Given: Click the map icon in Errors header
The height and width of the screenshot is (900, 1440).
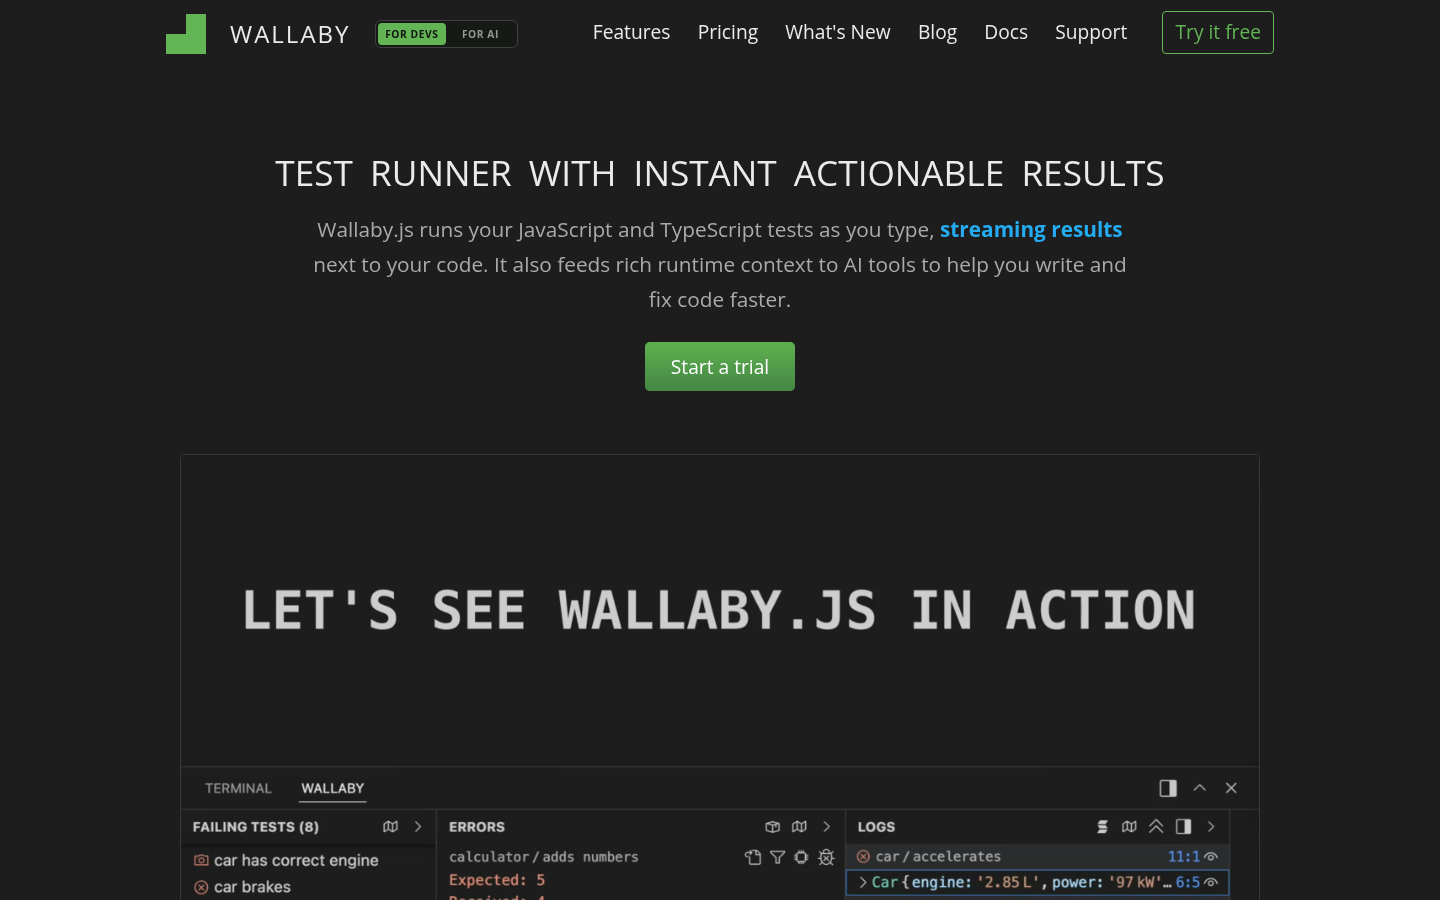Looking at the screenshot, I should click(x=799, y=827).
